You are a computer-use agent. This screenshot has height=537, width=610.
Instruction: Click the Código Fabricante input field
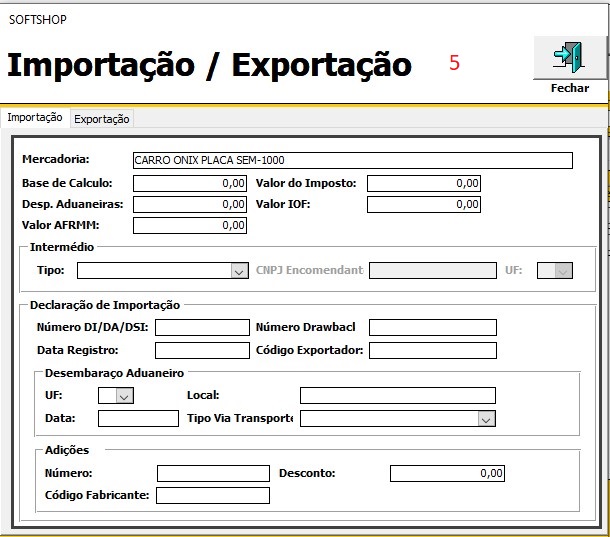(x=213, y=495)
